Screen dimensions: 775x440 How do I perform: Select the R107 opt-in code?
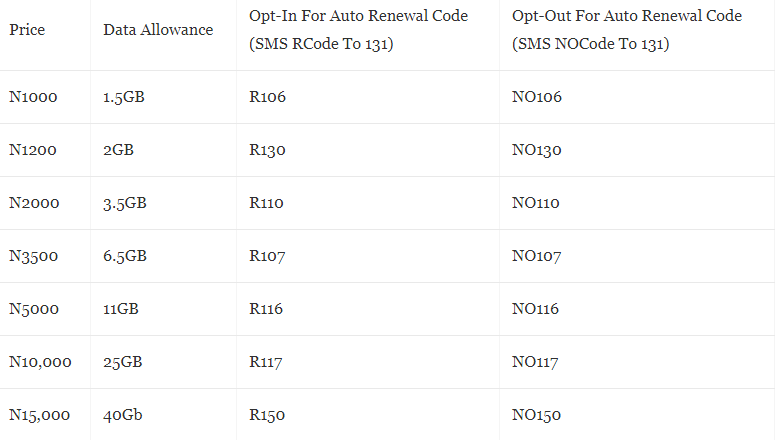tap(267, 256)
